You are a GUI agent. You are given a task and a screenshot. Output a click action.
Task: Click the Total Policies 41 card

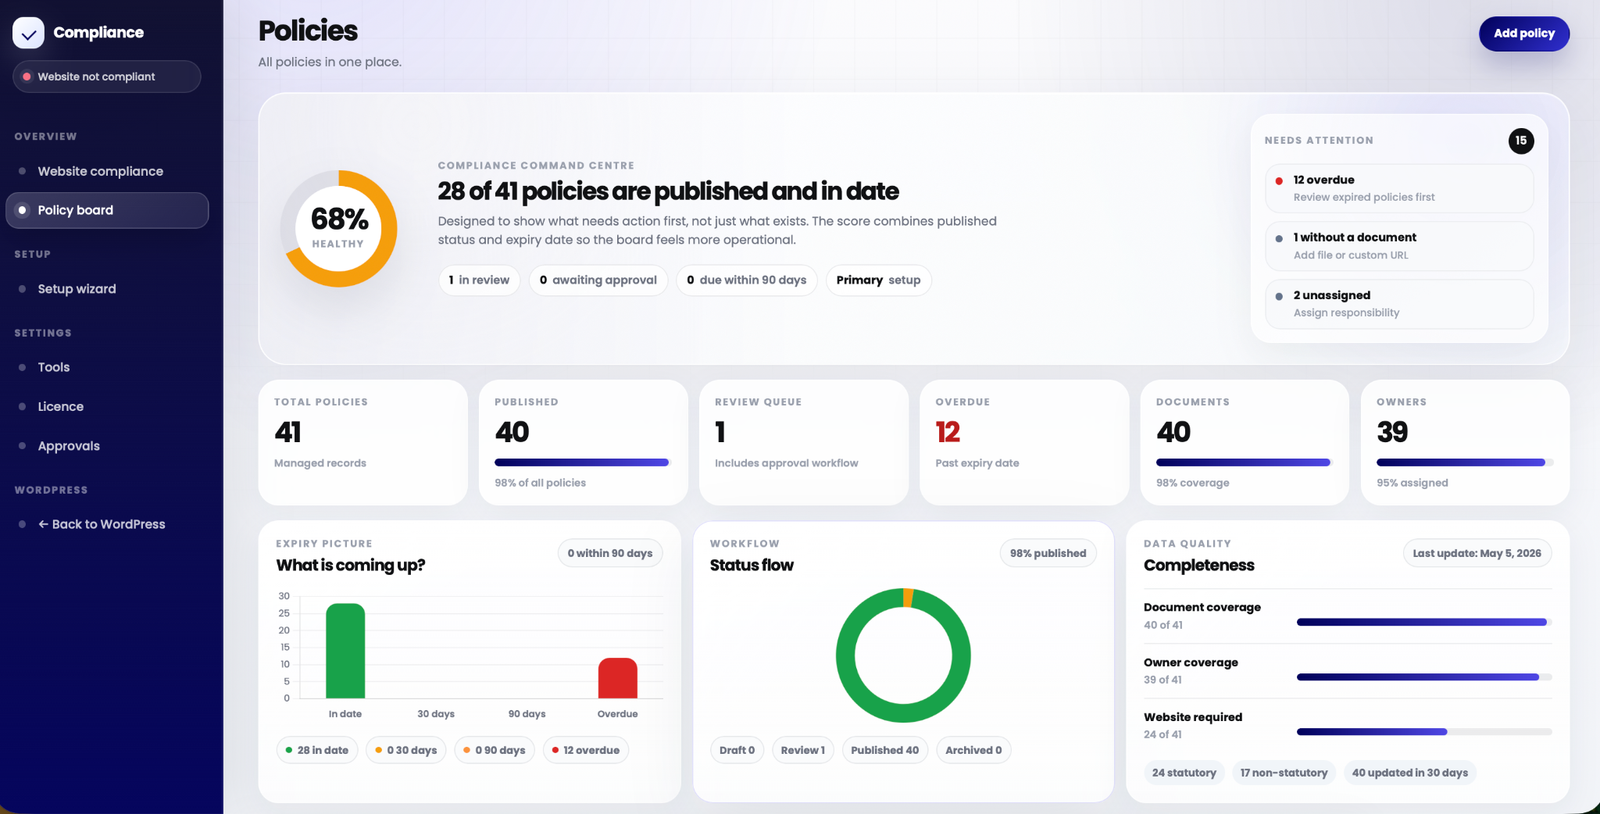363,442
